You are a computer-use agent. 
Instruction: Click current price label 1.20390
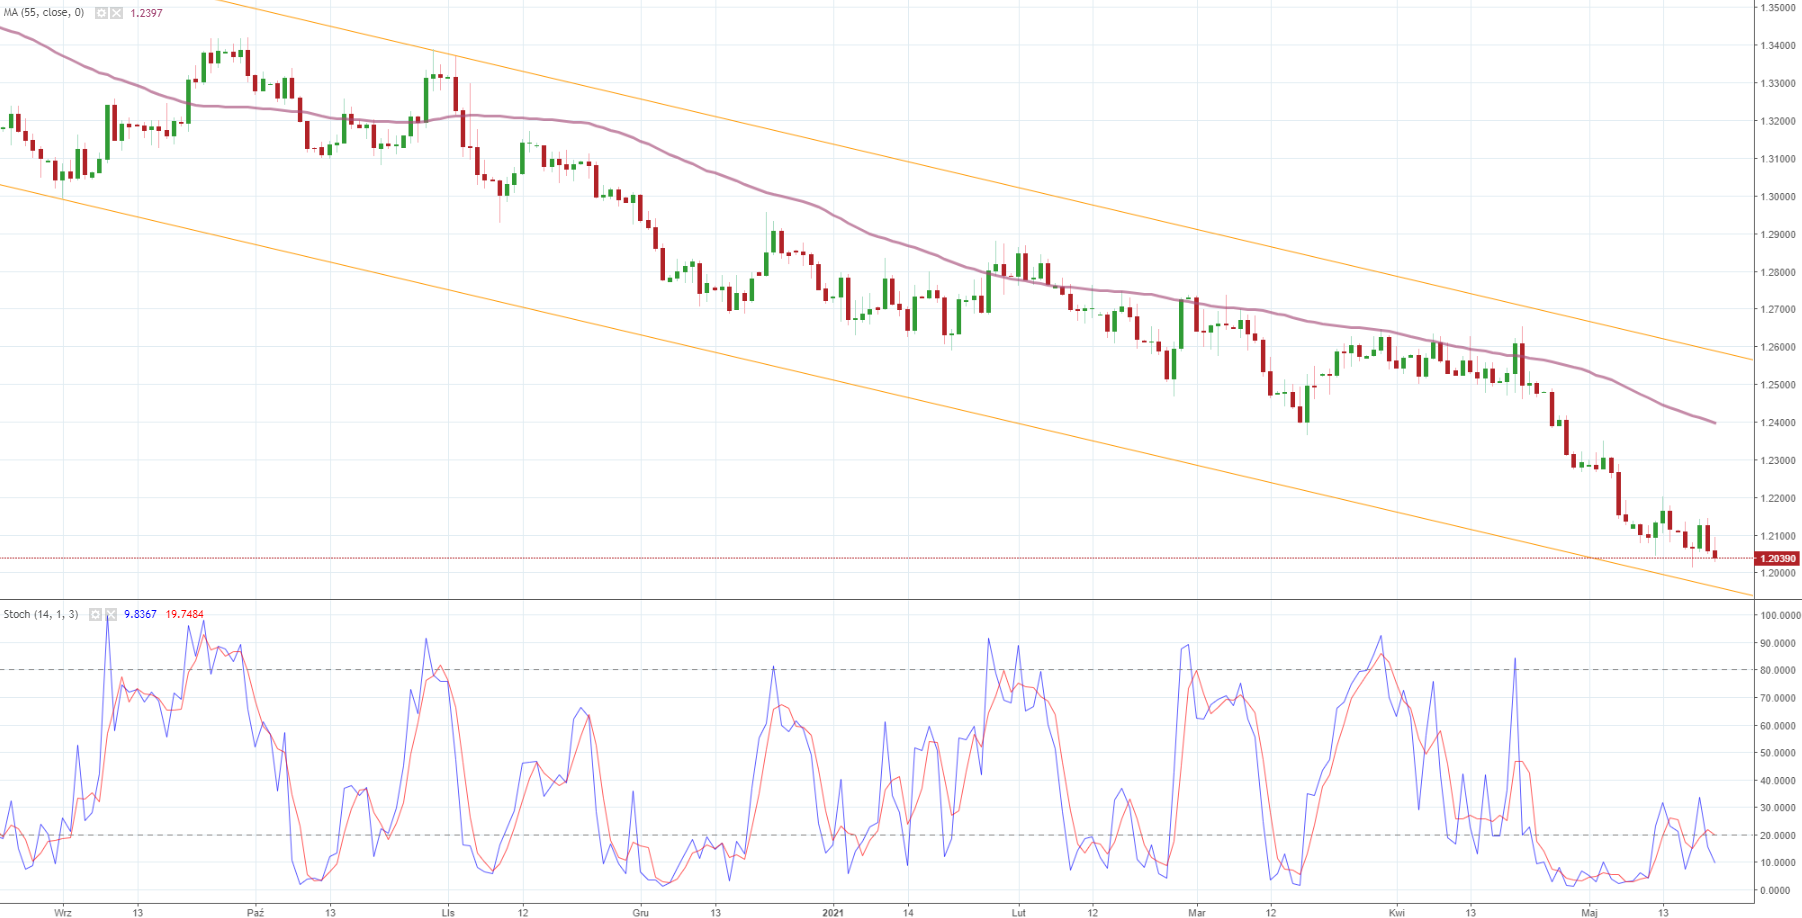coord(1777,559)
